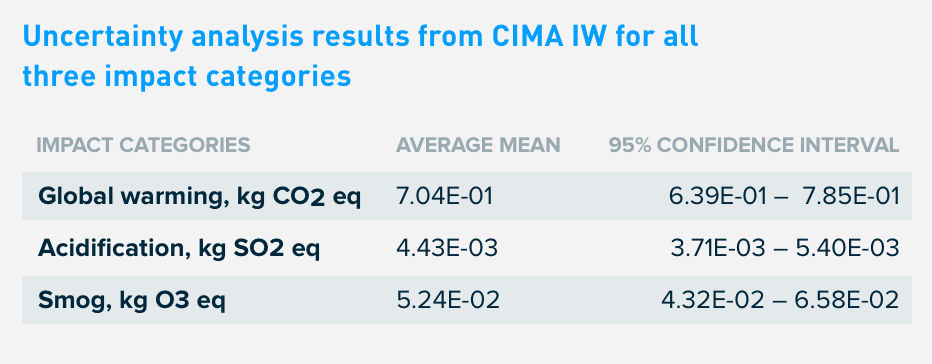Select the Global warming, kg CO2 eq row
Image resolution: width=932 pixels, height=364 pixels.
[x=467, y=196]
